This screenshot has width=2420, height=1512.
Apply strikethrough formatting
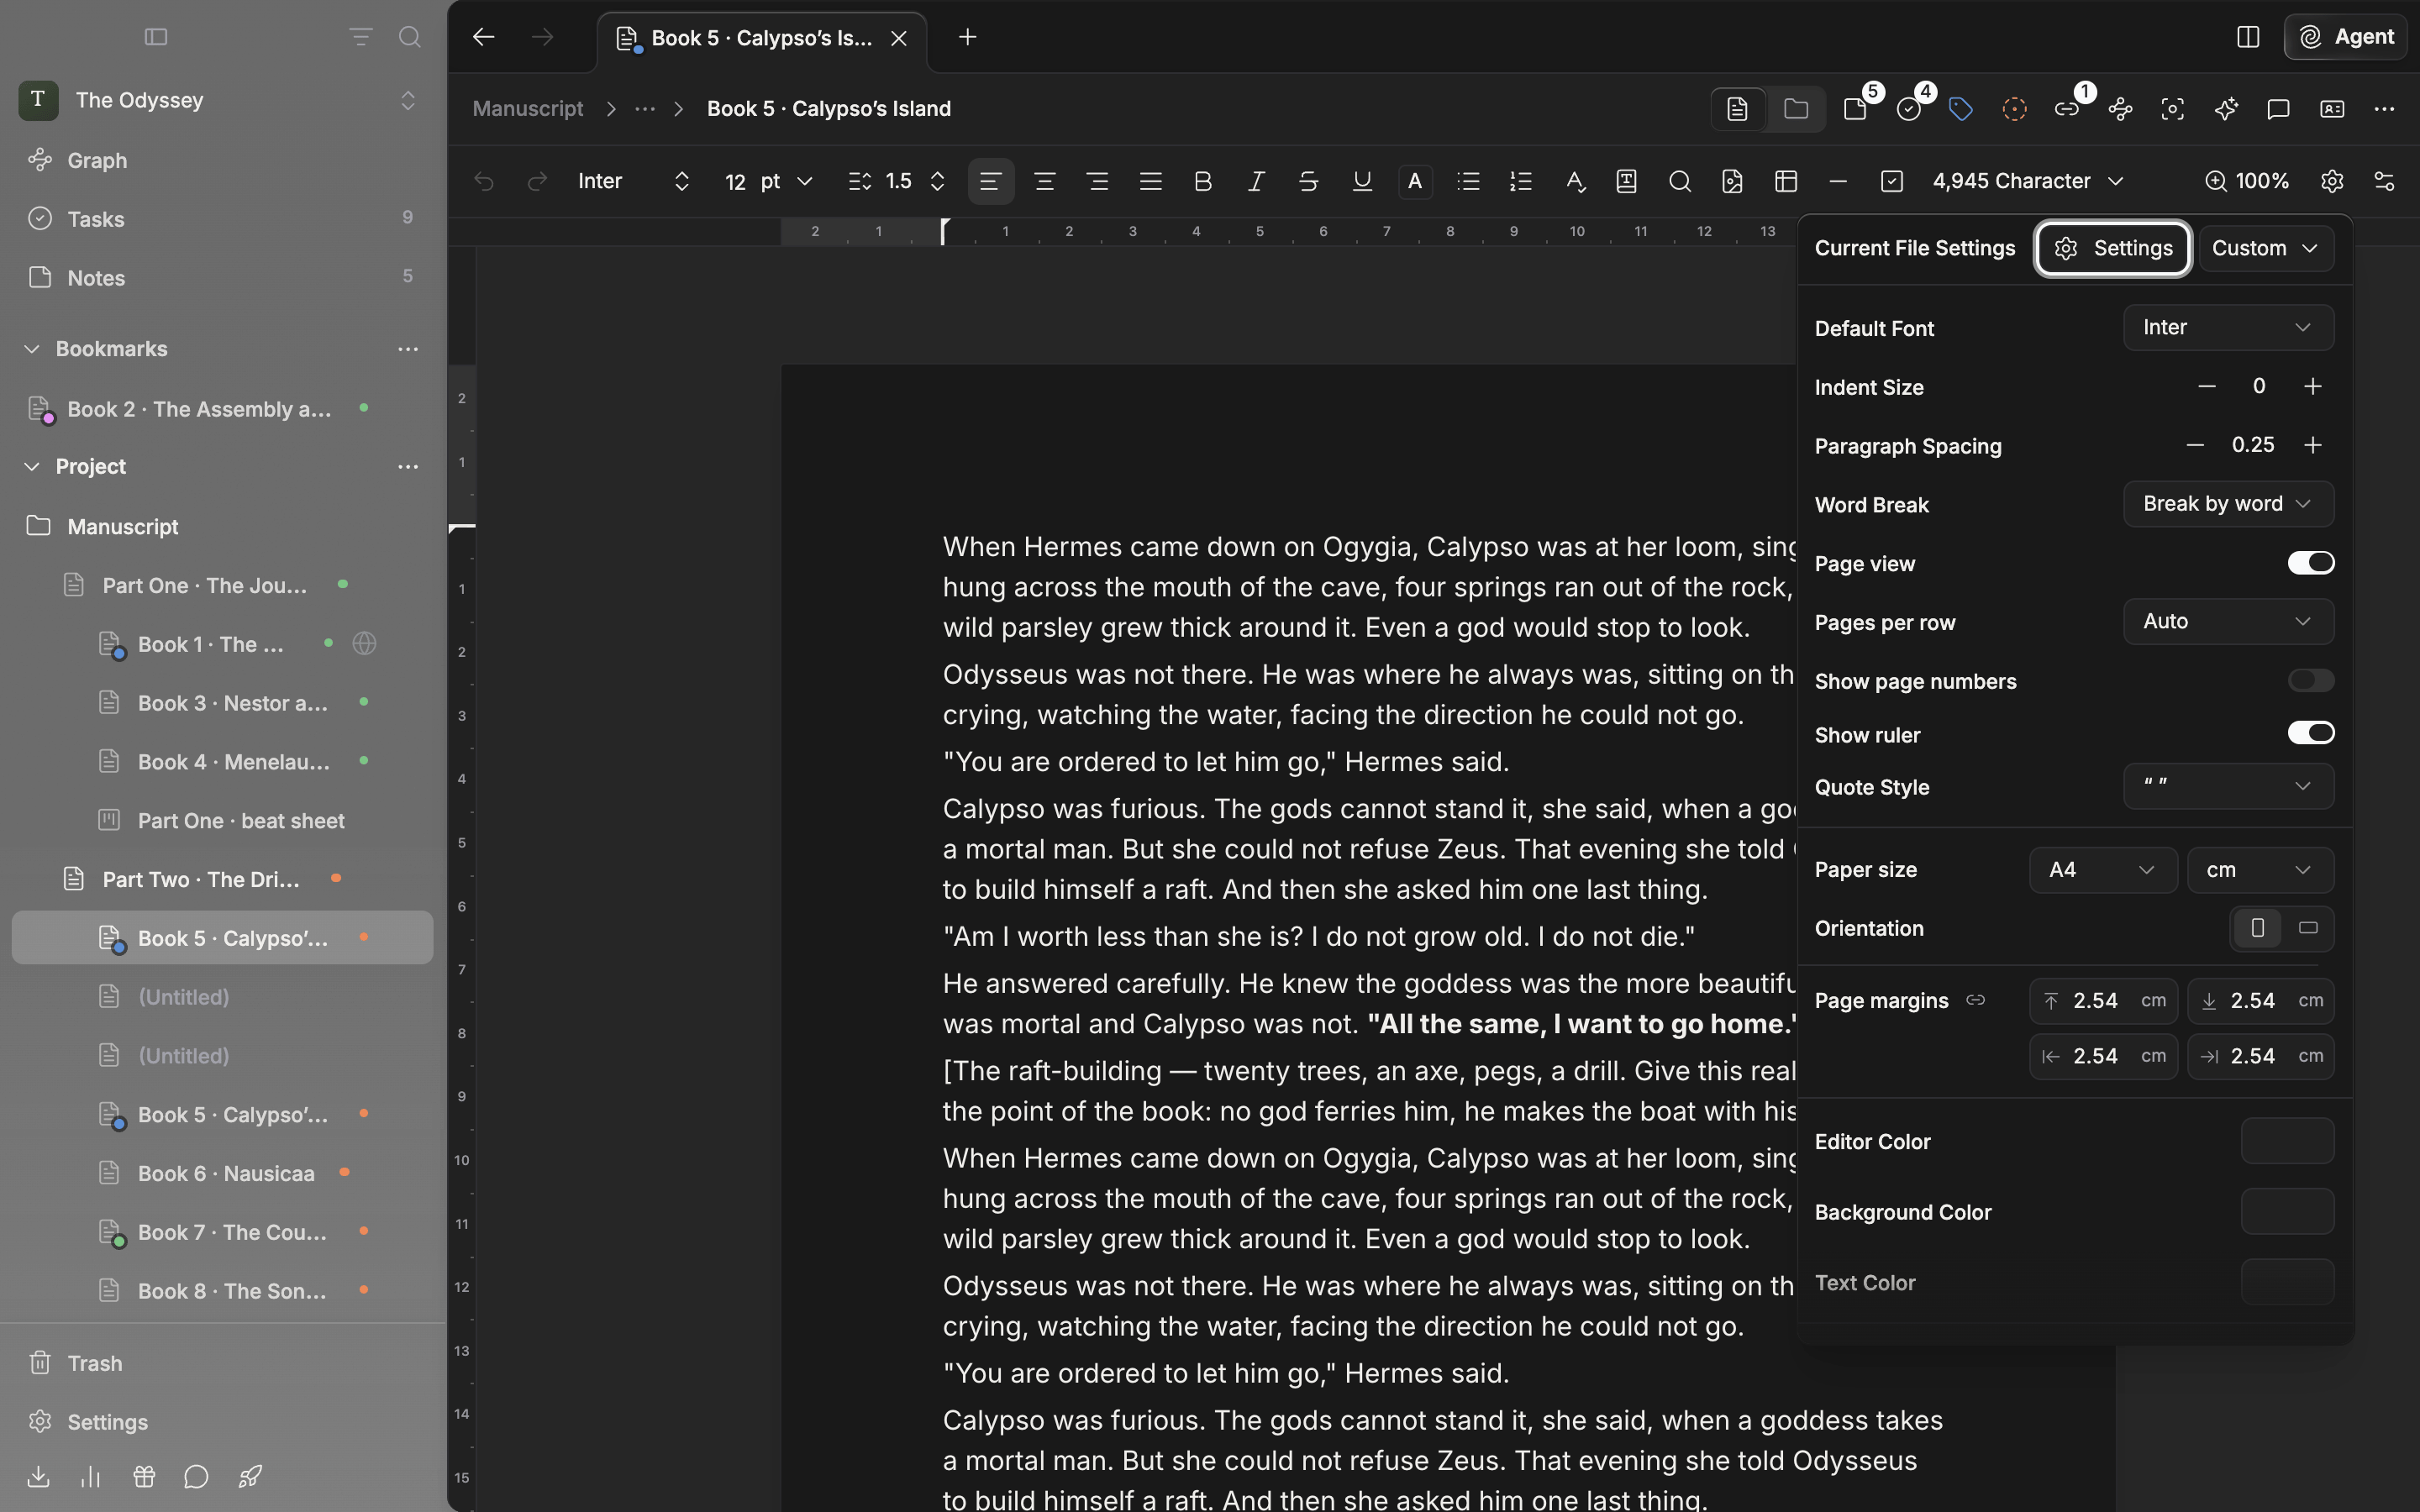(x=1308, y=181)
